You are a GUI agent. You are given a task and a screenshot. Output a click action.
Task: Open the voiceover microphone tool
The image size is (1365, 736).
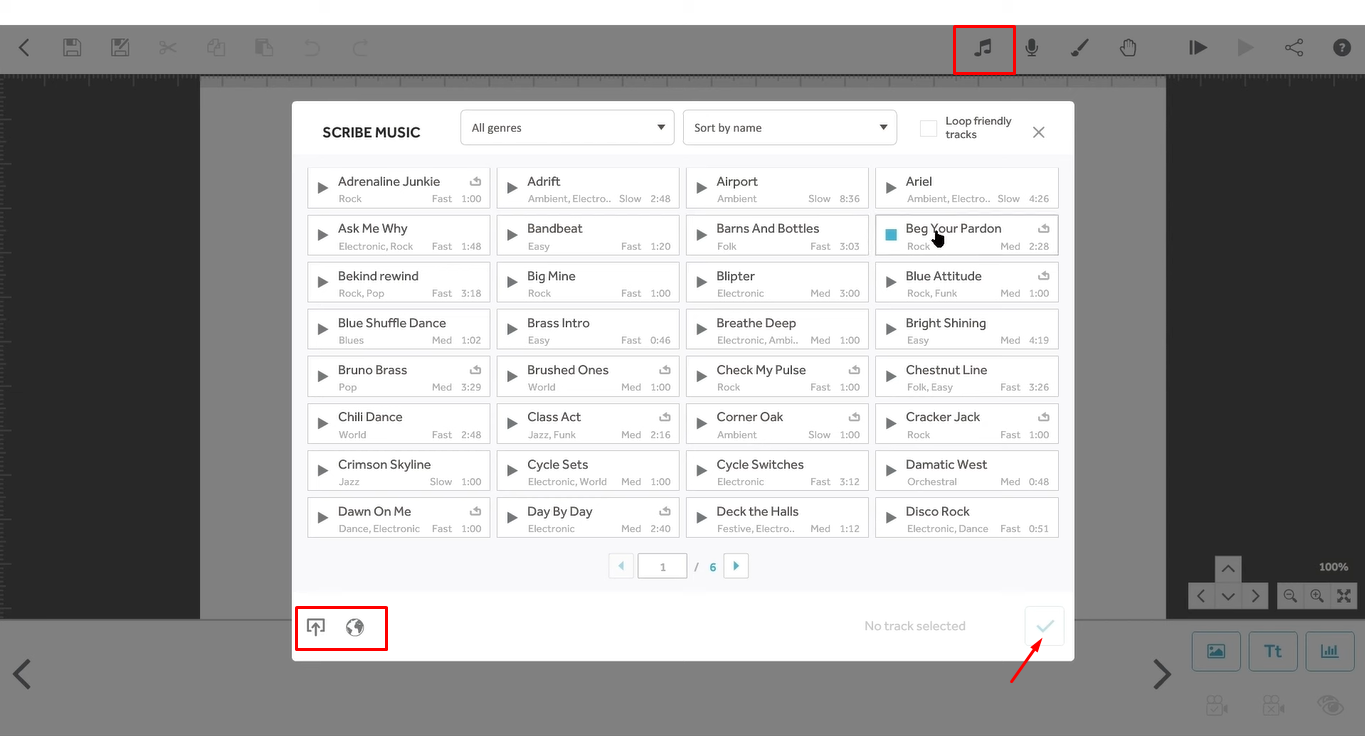(x=1032, y=48)
